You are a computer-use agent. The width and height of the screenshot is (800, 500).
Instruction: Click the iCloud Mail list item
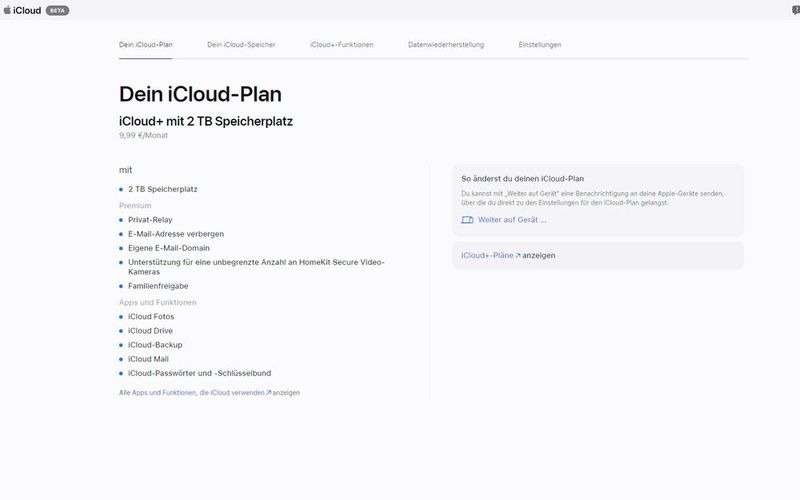(148, 360)
